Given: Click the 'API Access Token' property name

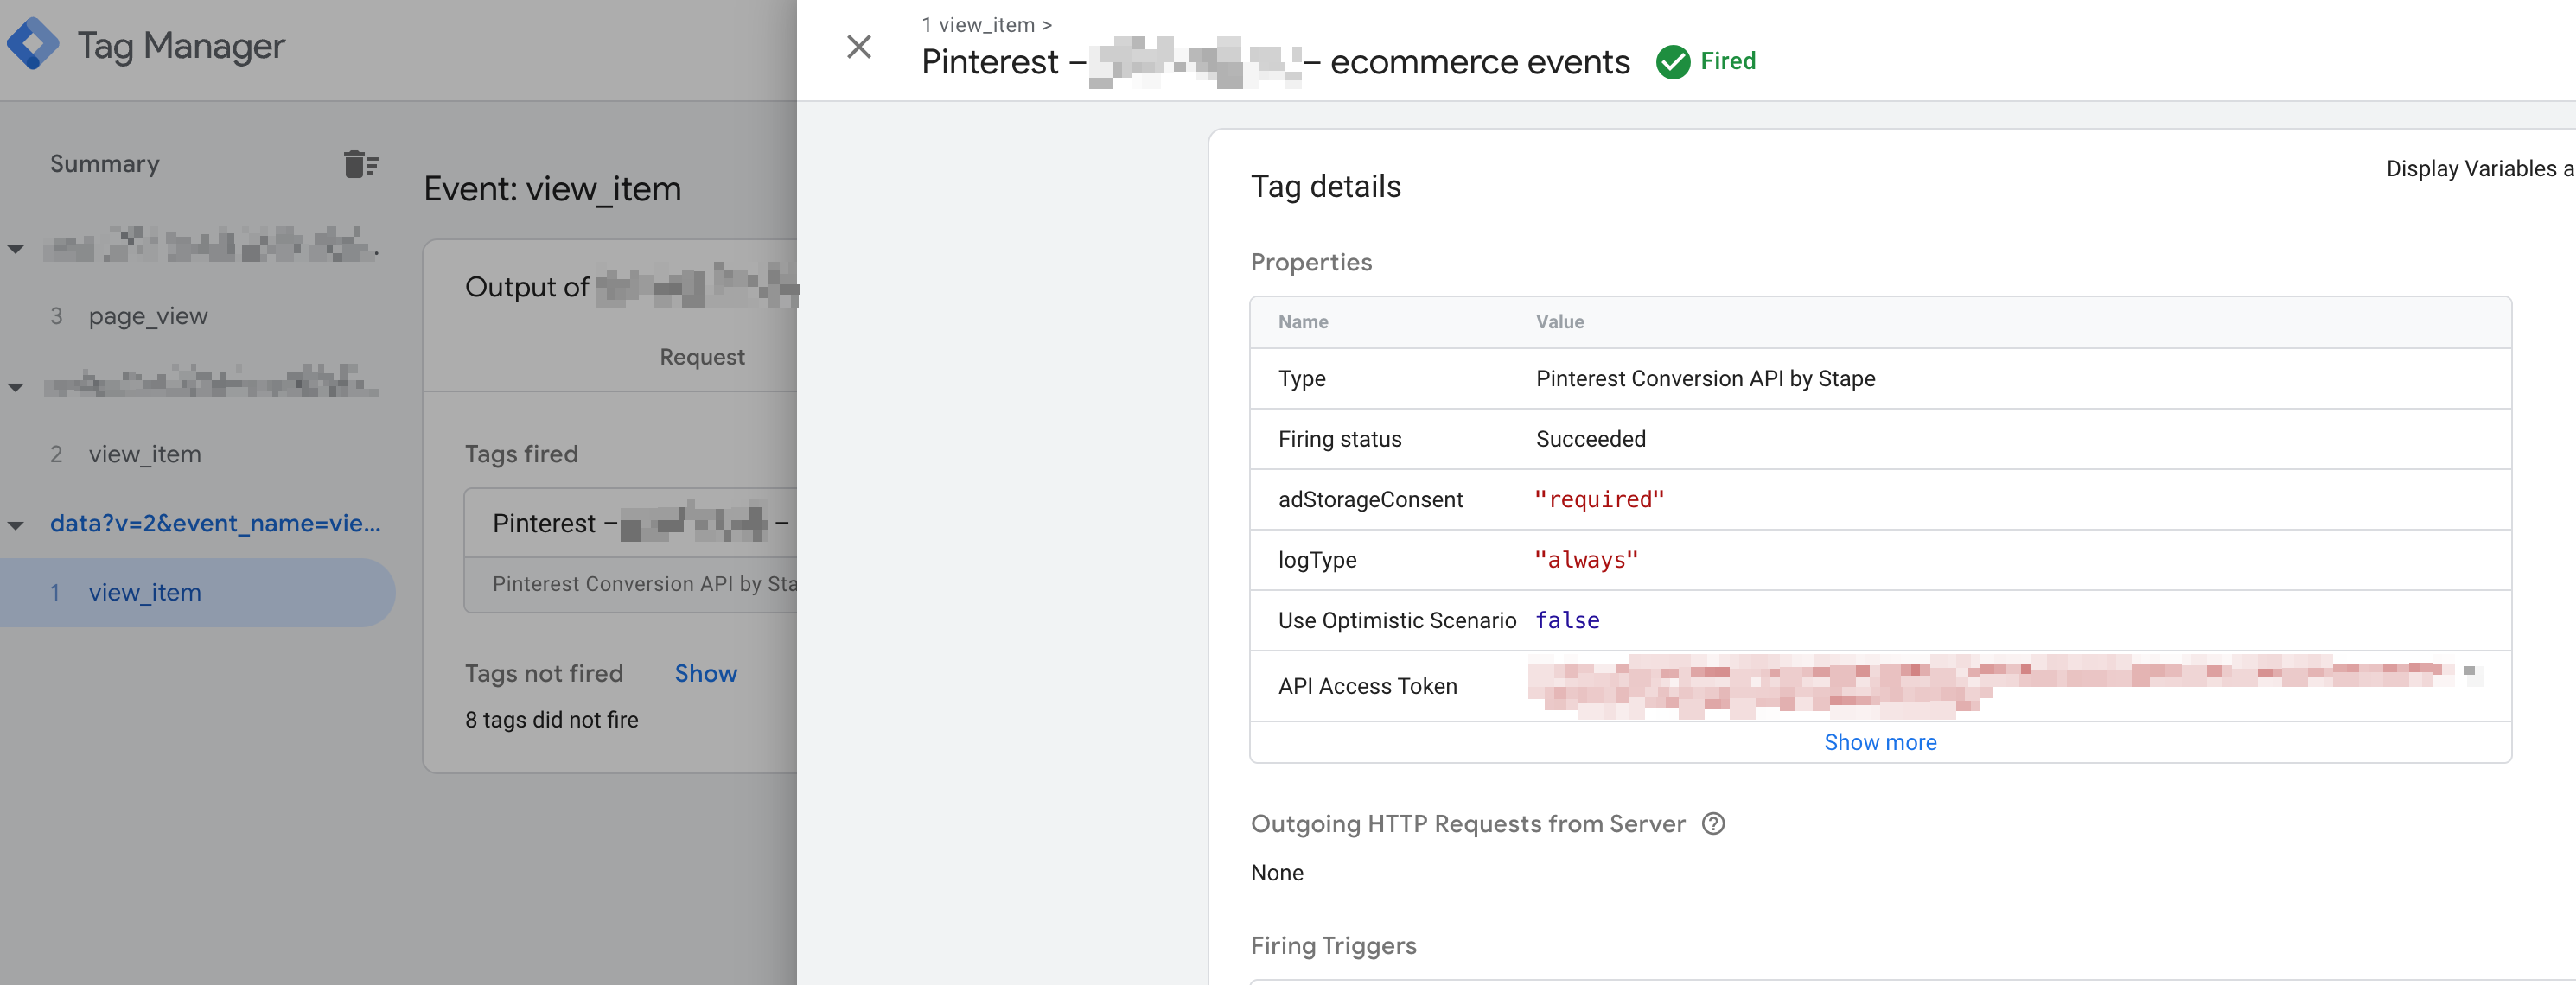Looking at the screenshot, I should [x=1367, y=686].
